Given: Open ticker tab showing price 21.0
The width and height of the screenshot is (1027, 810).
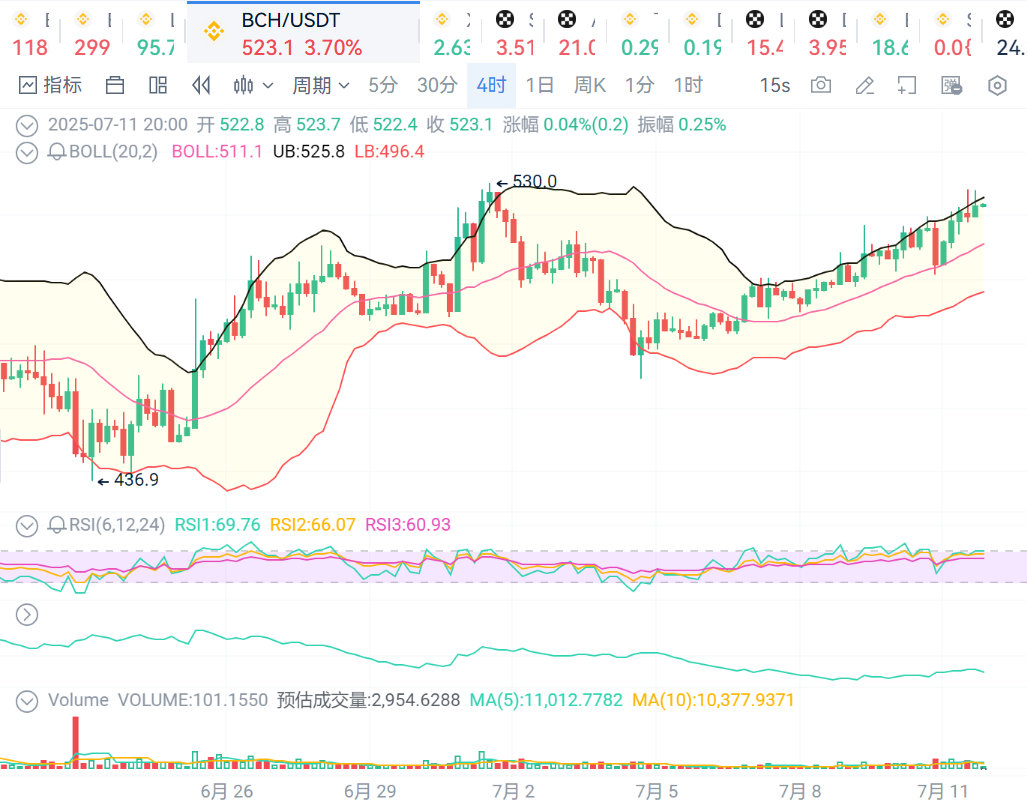Looking at the screenshot, I should tap(576, 33).
